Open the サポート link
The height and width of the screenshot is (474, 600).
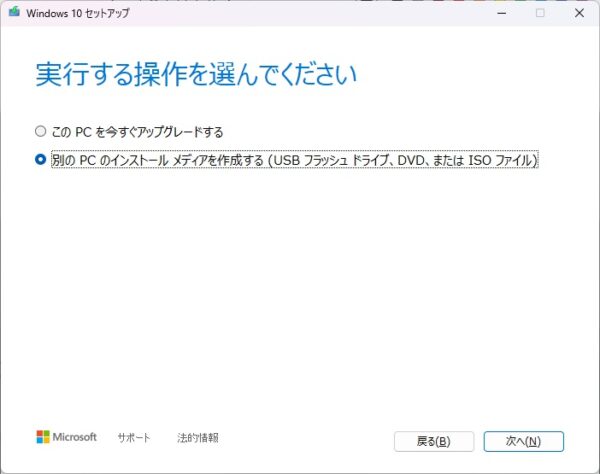(134, 438)
